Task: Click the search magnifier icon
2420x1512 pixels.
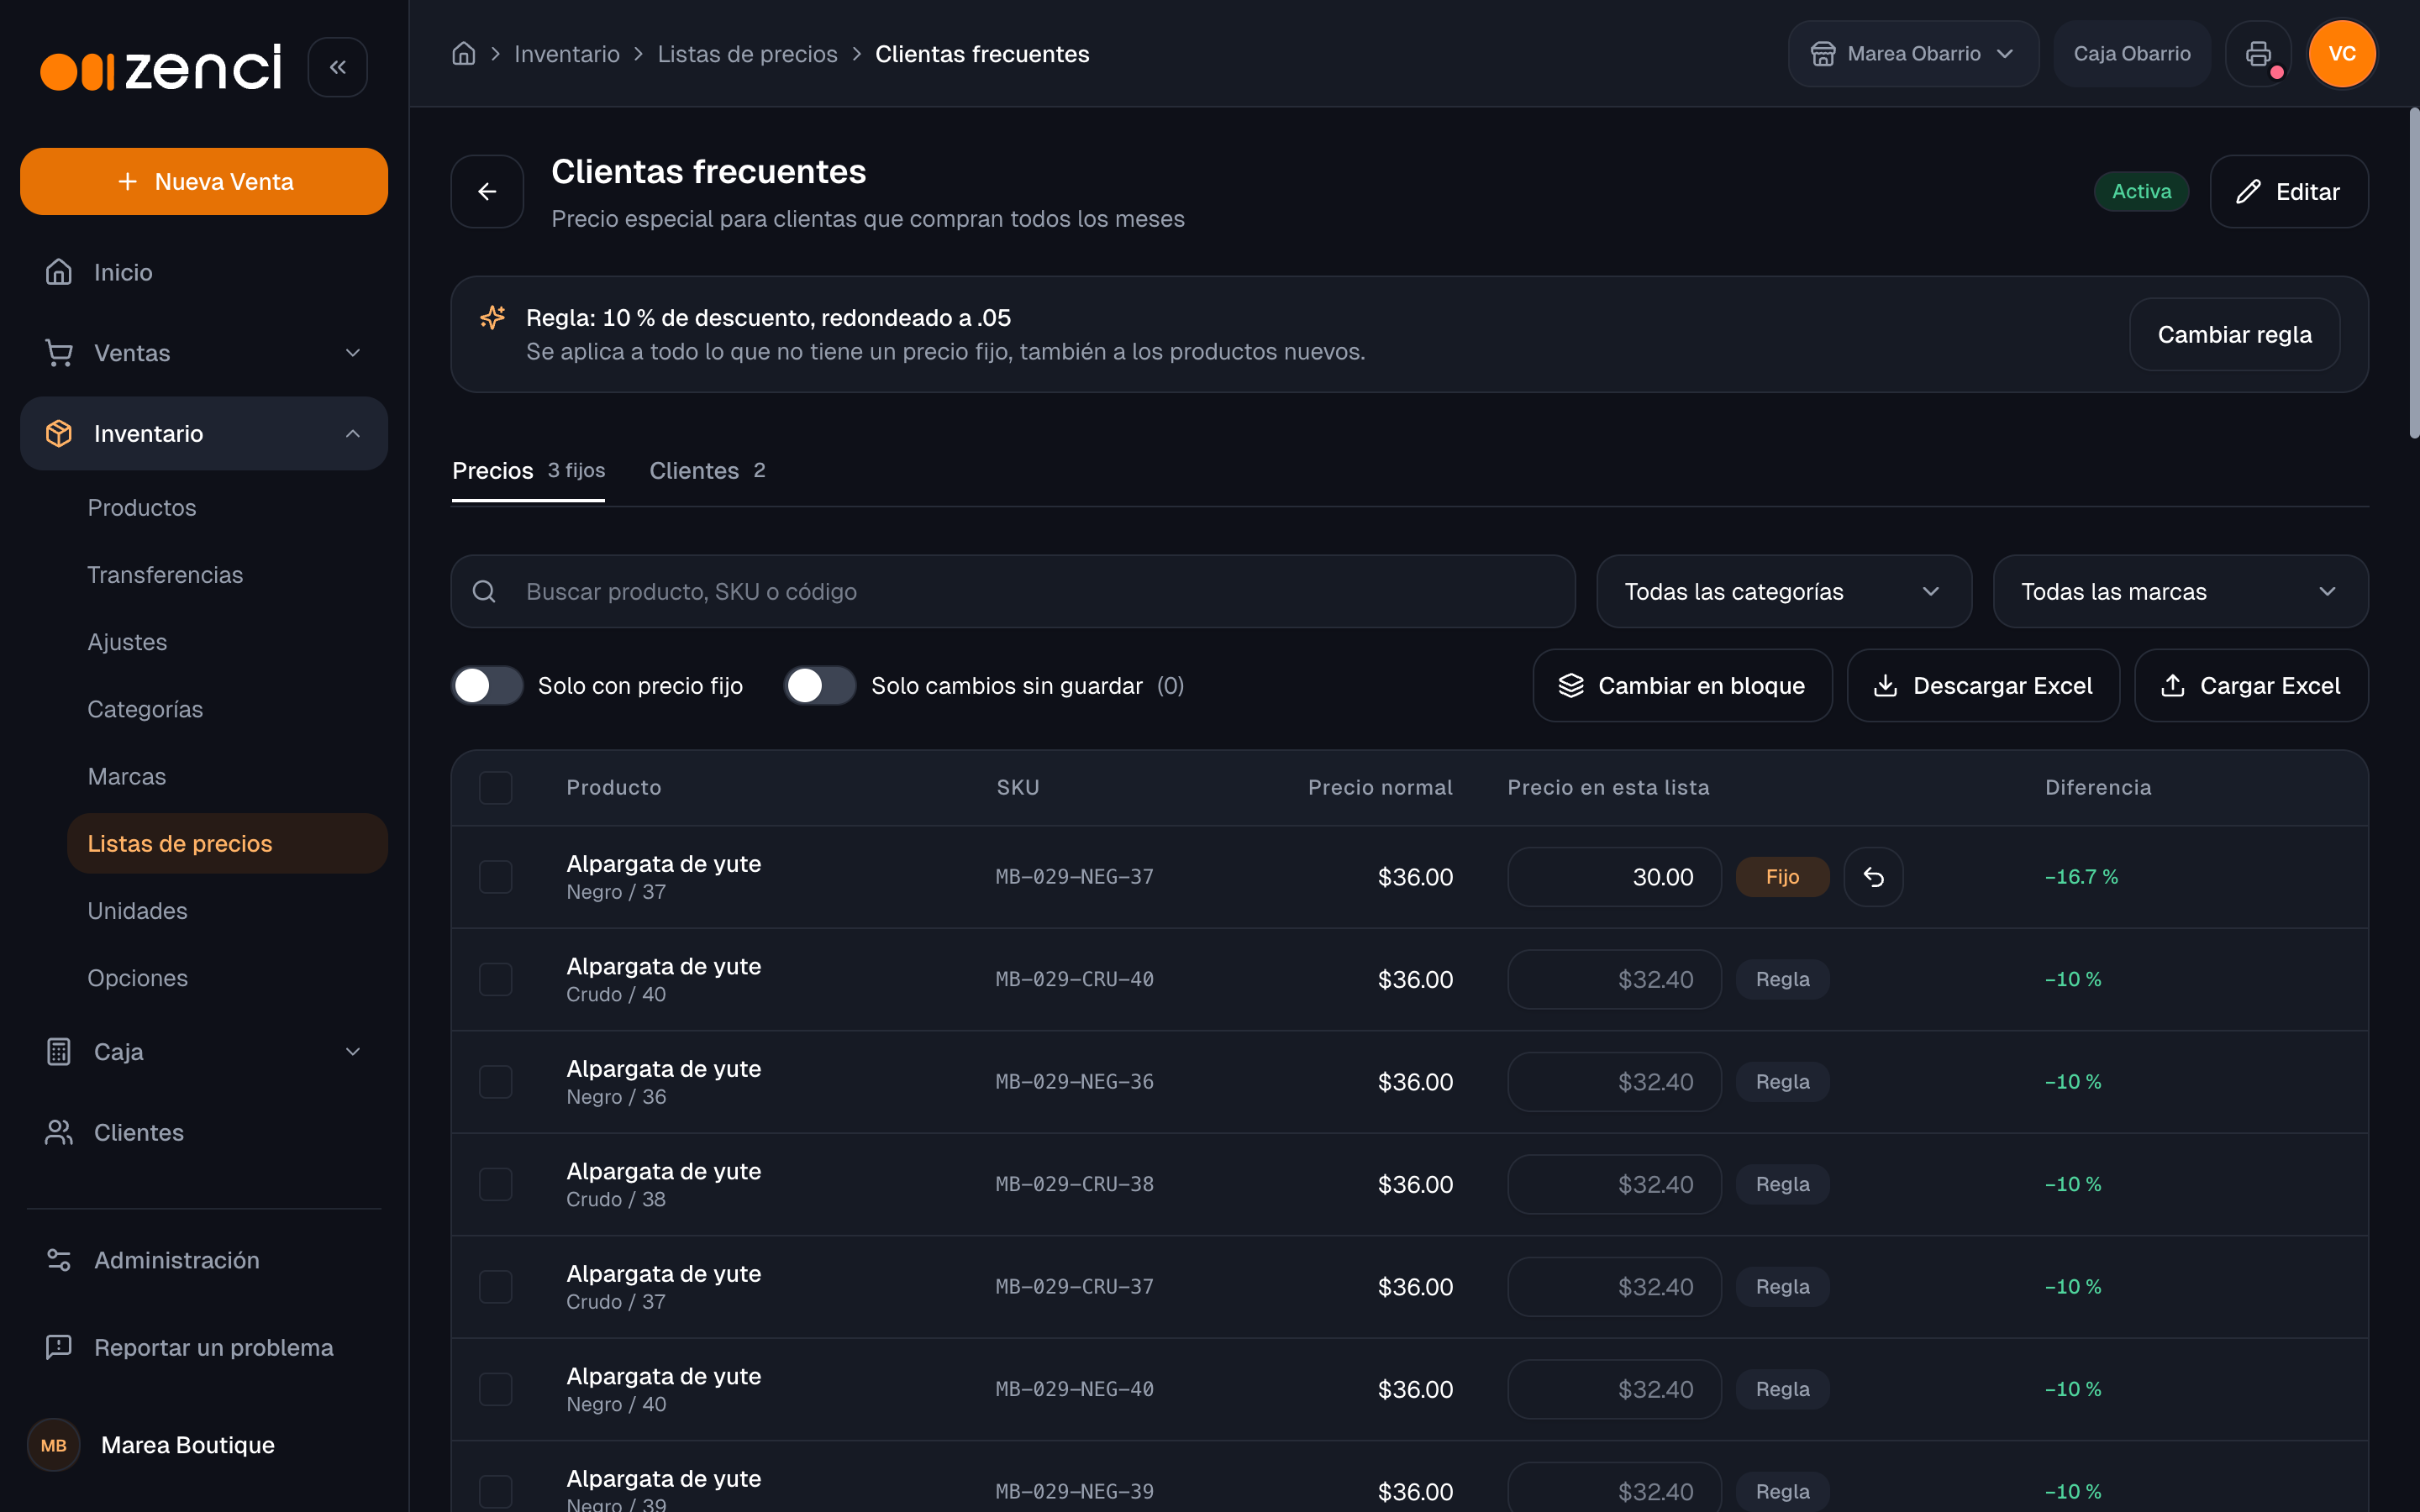Action: (x=484, y=592)
